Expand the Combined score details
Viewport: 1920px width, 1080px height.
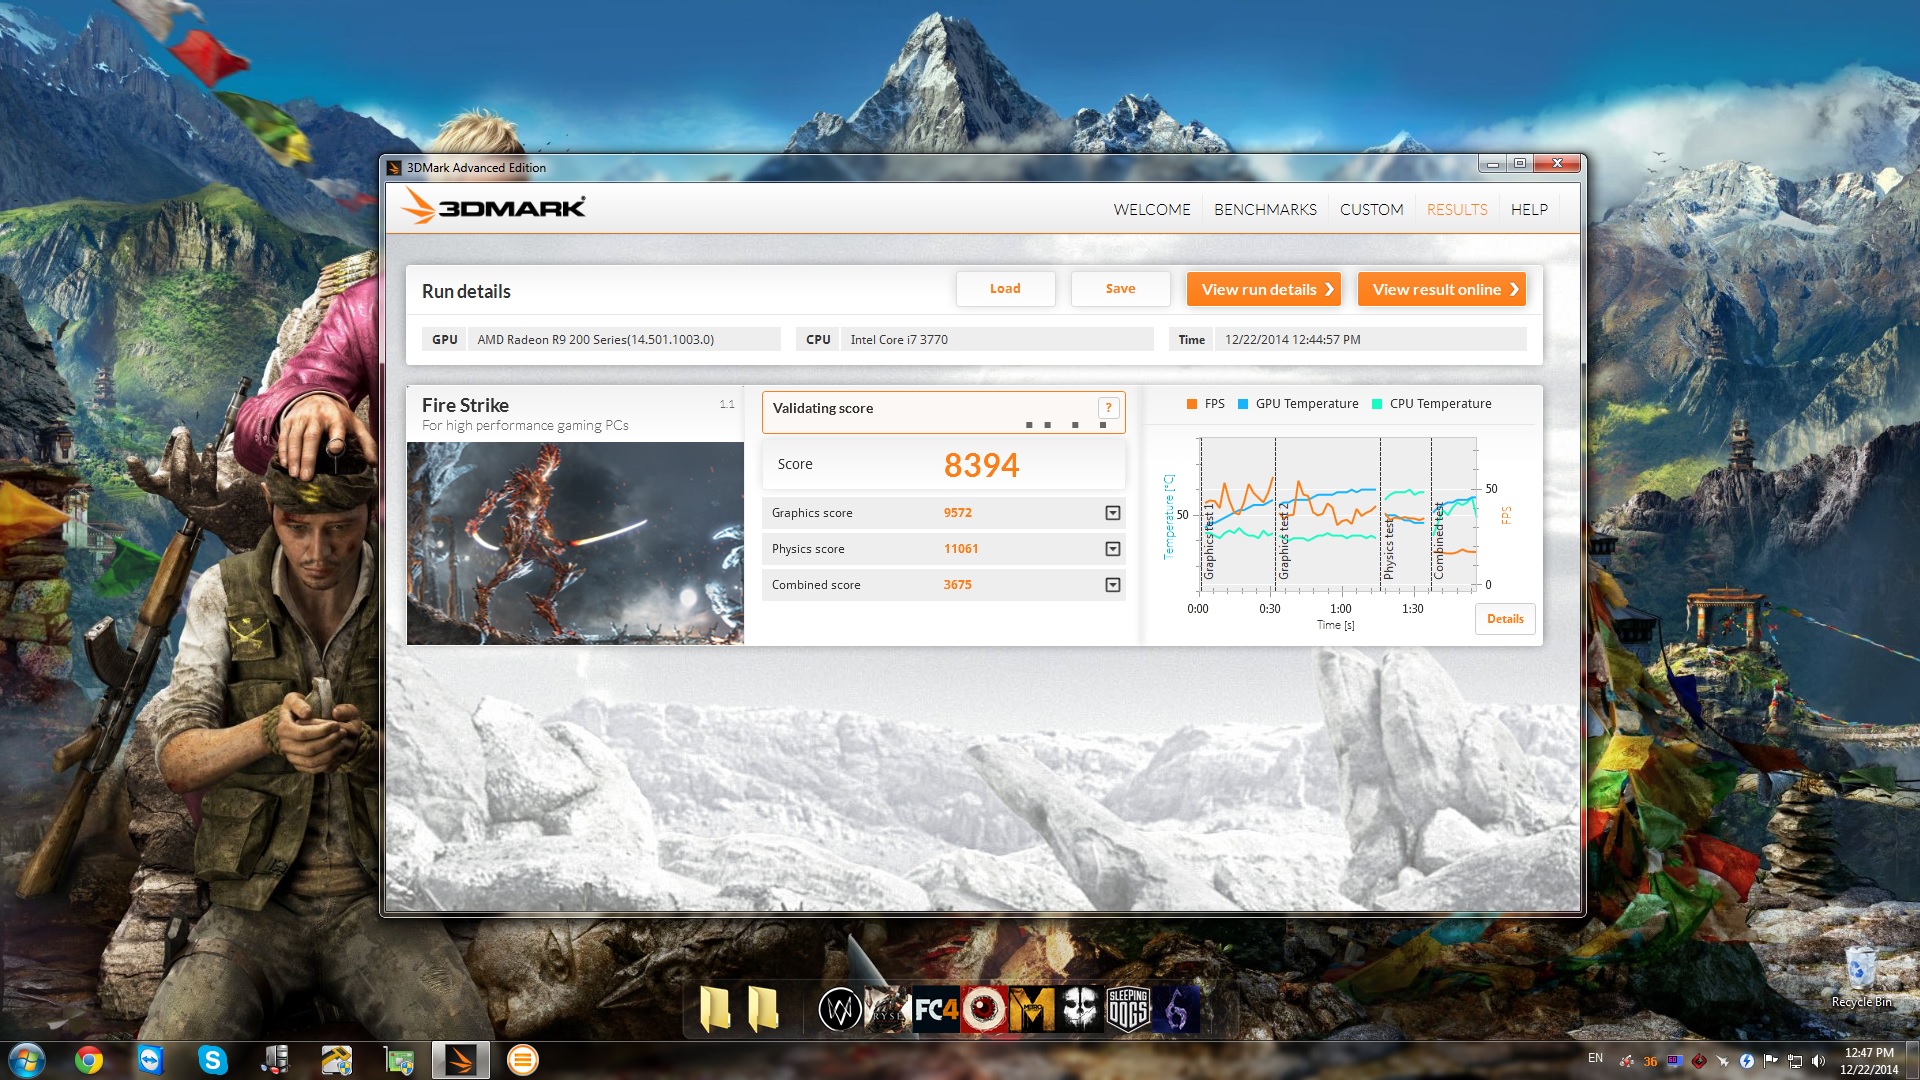pos(1112,585)
